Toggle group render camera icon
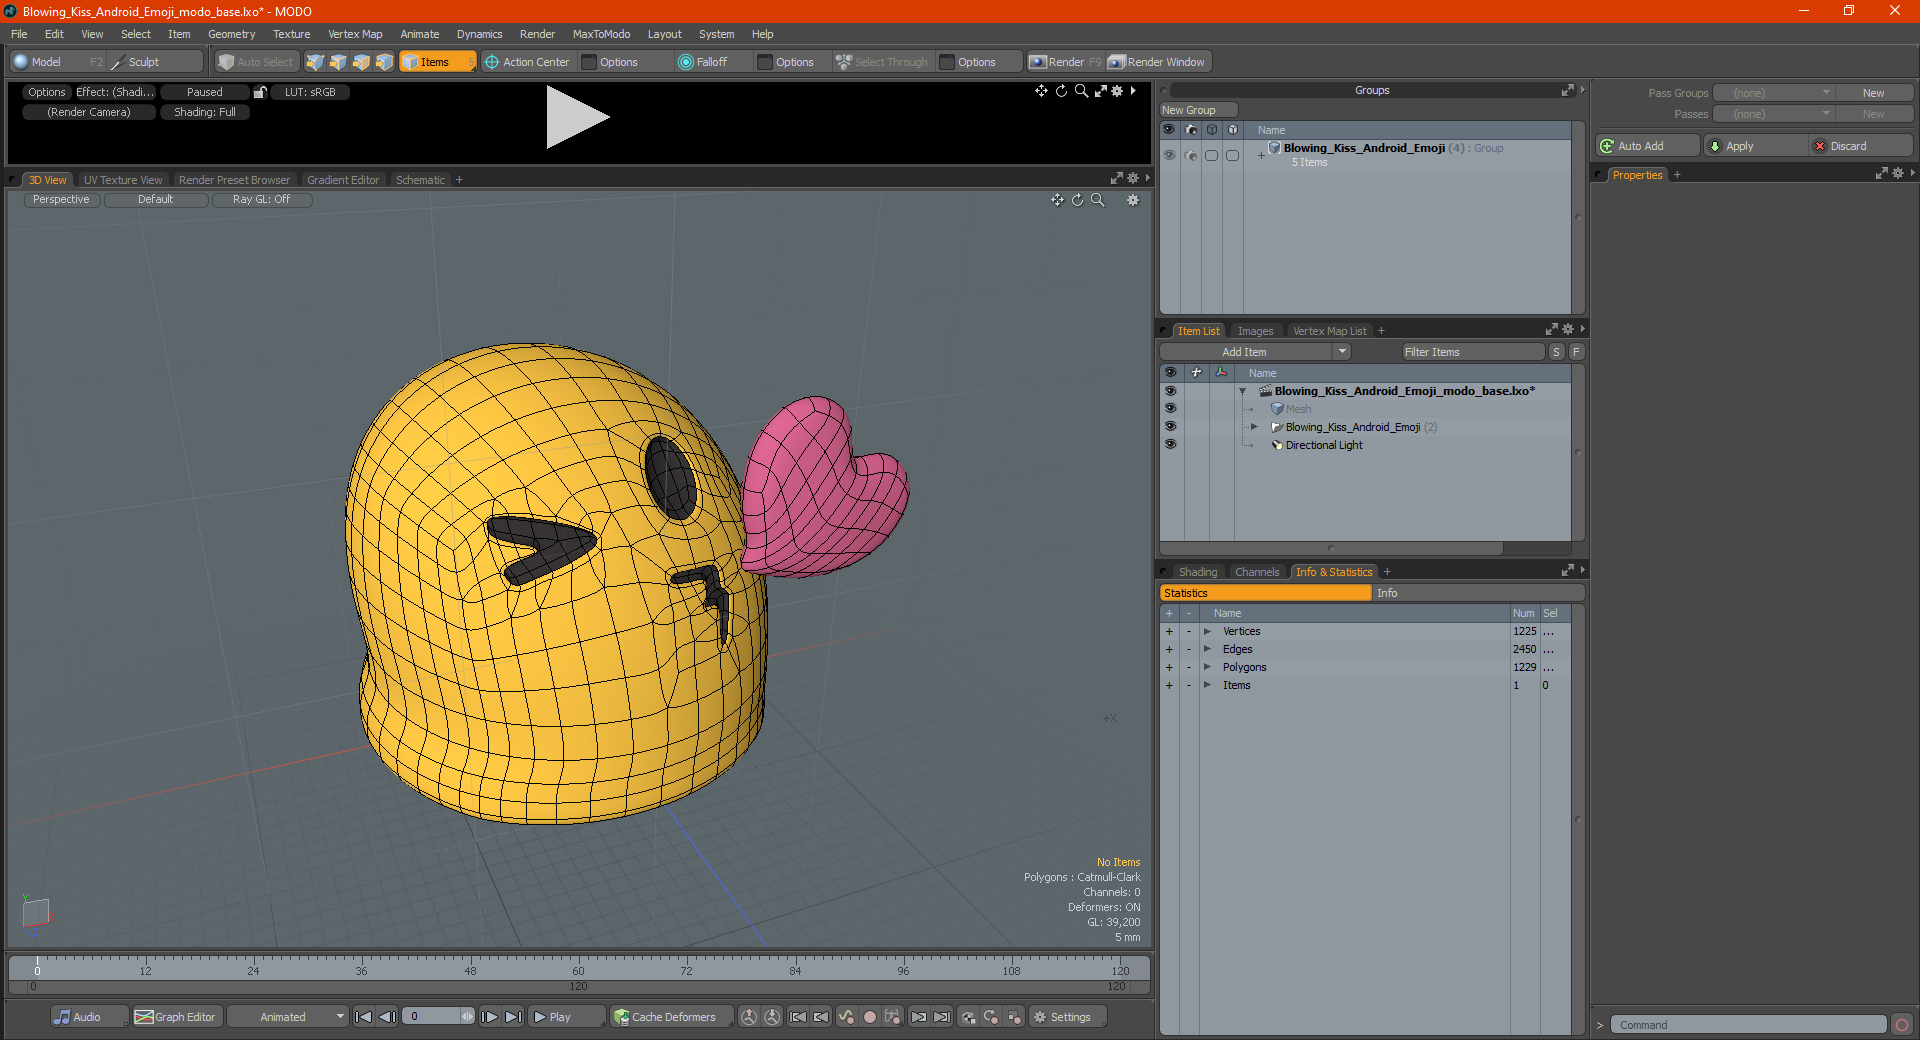1920x1040 pixels. [x=1190, y=155]
